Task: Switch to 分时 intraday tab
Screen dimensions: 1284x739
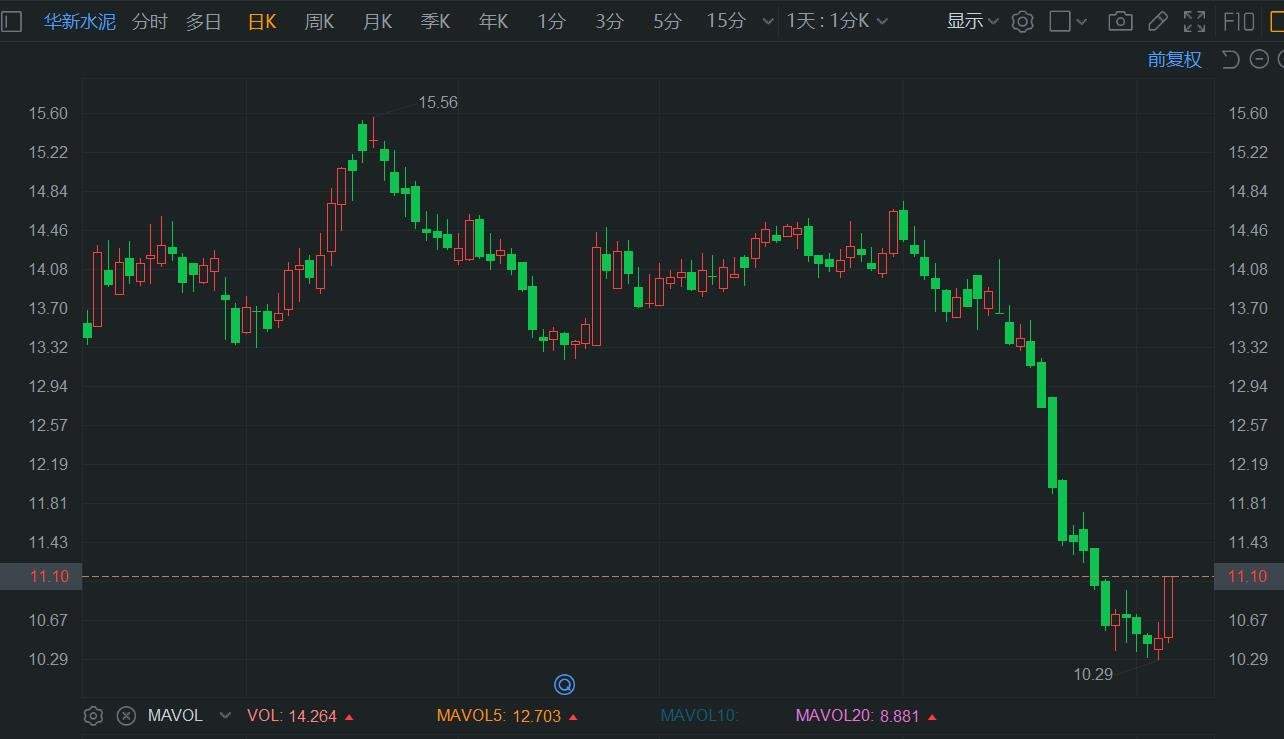Action: pos(150,21)
